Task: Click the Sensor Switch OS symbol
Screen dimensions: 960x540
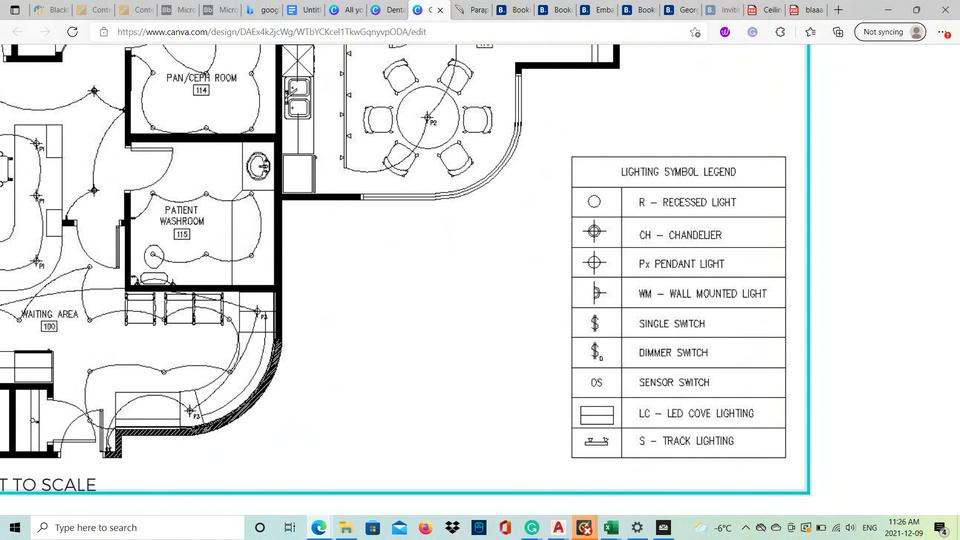Action: tap(596, 383)
